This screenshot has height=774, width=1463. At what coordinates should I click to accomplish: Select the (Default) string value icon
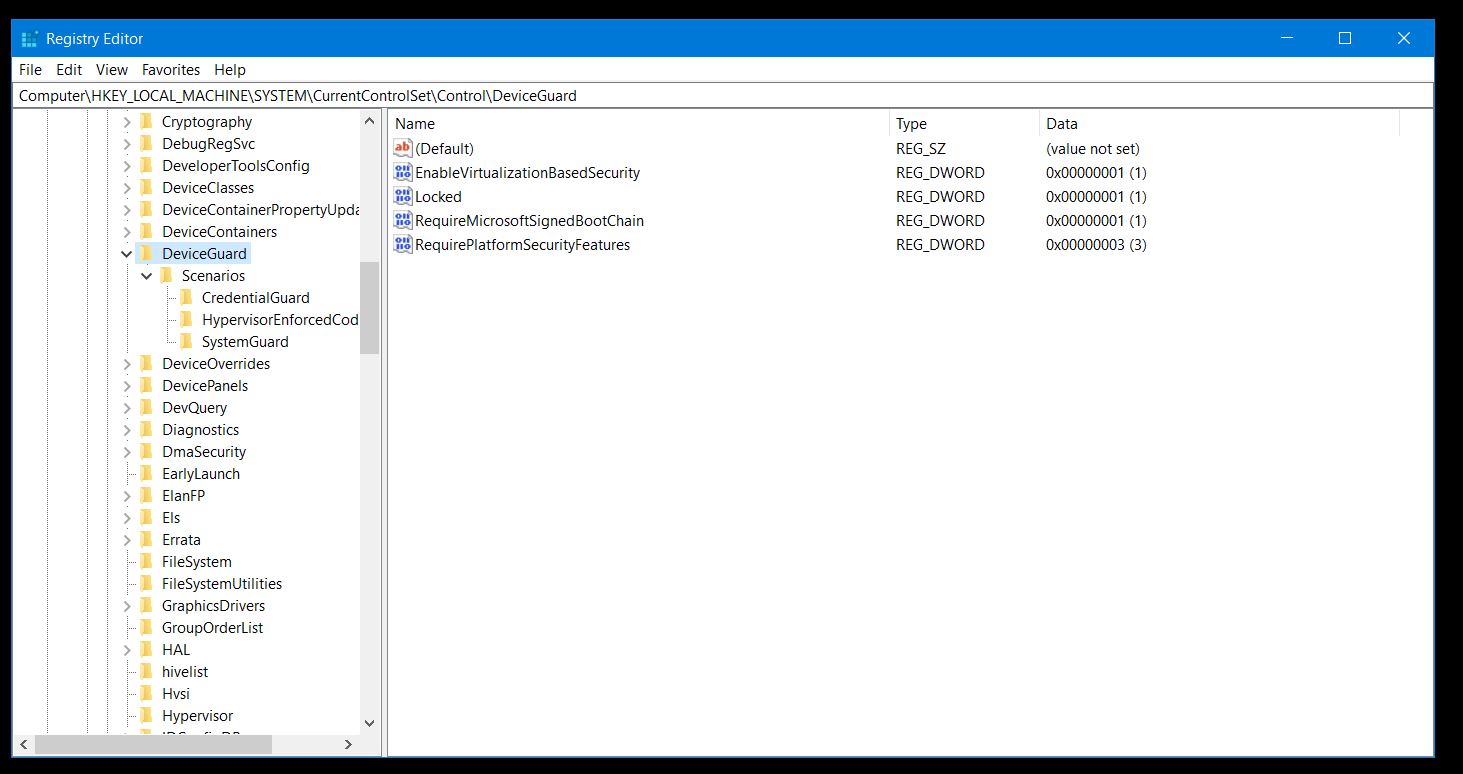[403, 148]
